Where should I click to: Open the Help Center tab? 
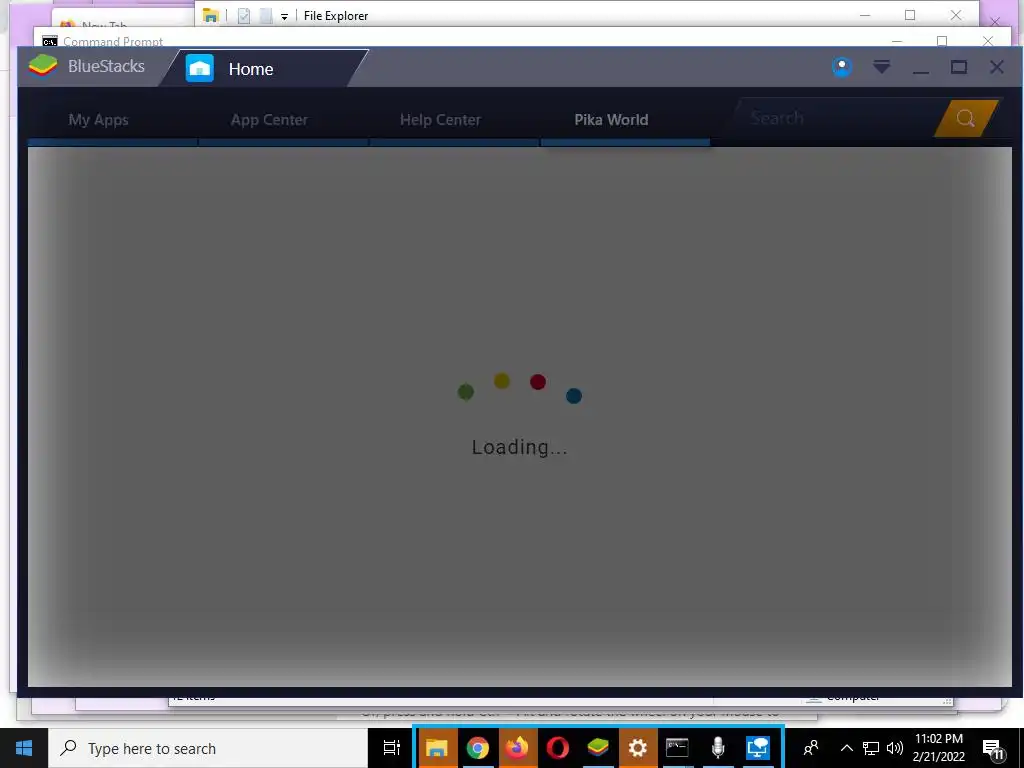pos(440,120)
